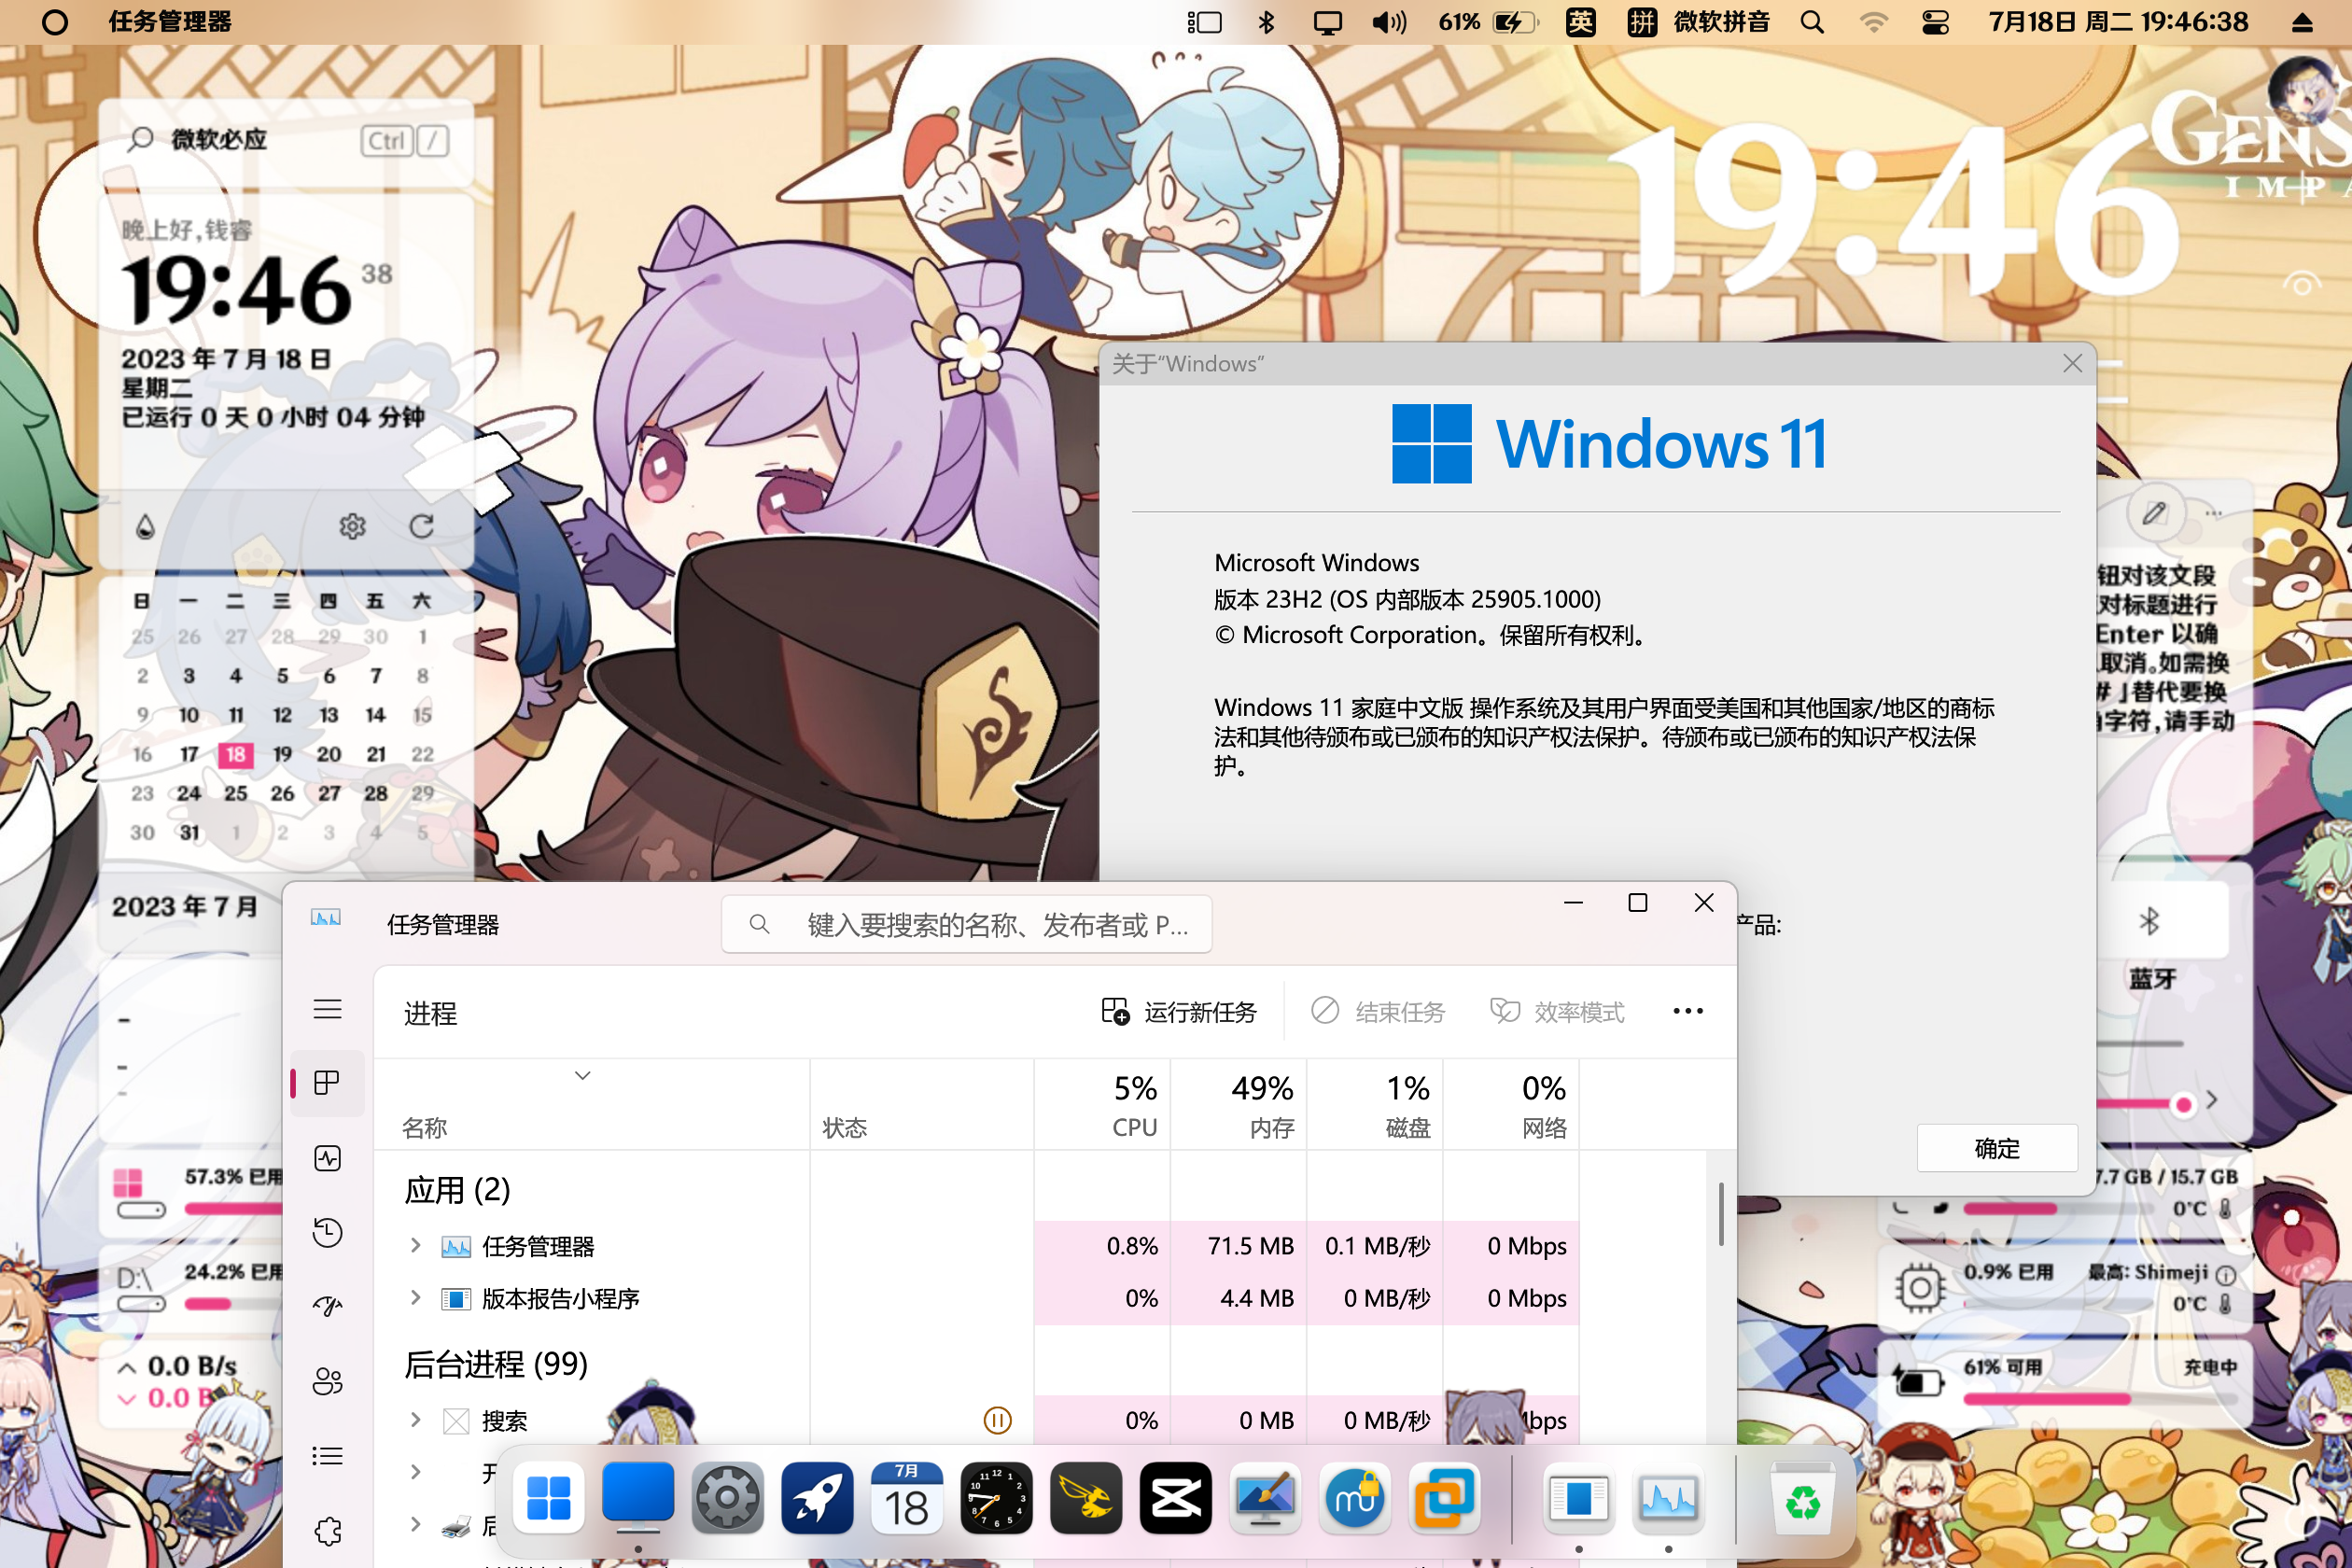Open the gear settings in the clock widget
The width and height of the screenshot is (2352, 1568).
pyautogui.click(x=352, y=526)
